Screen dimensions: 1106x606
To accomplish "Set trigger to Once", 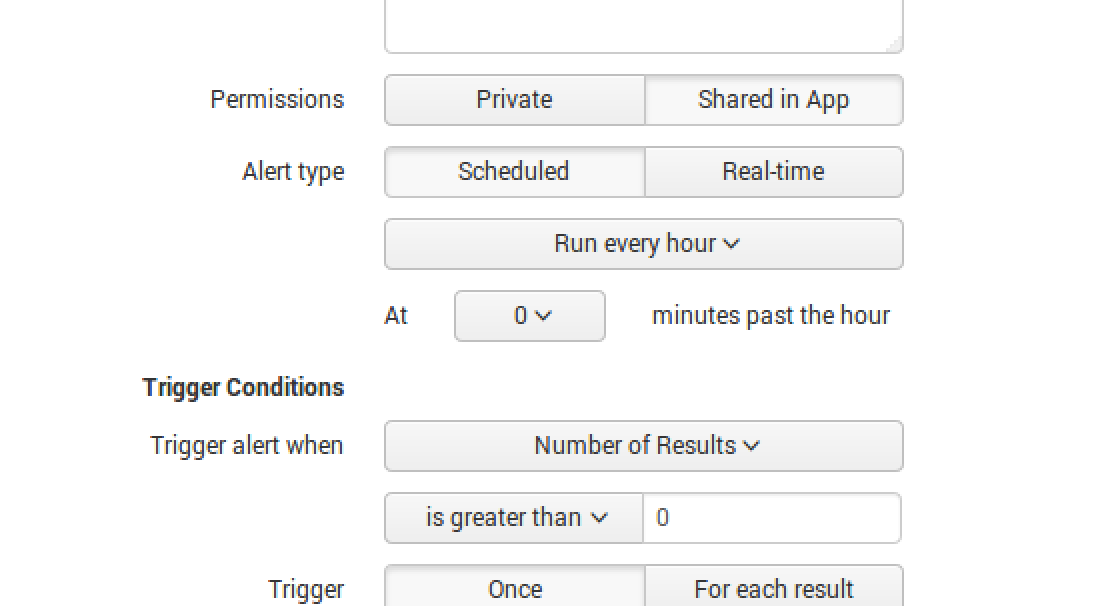I will 514,589.
